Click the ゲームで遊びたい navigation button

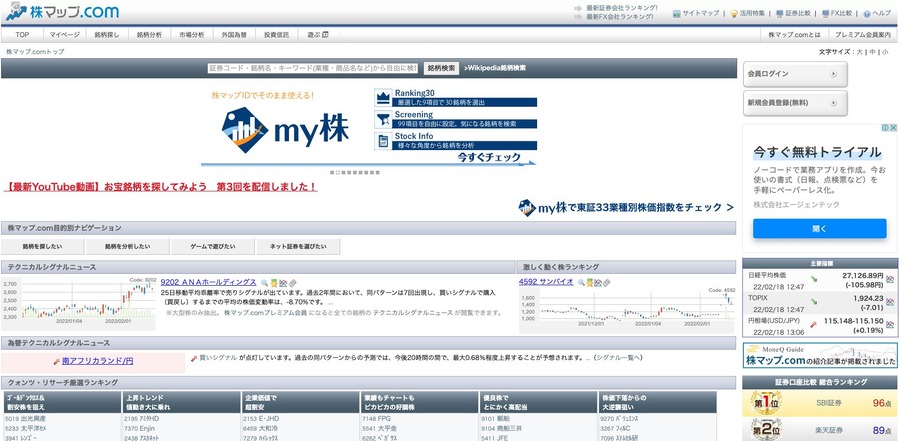coord(213,246)
